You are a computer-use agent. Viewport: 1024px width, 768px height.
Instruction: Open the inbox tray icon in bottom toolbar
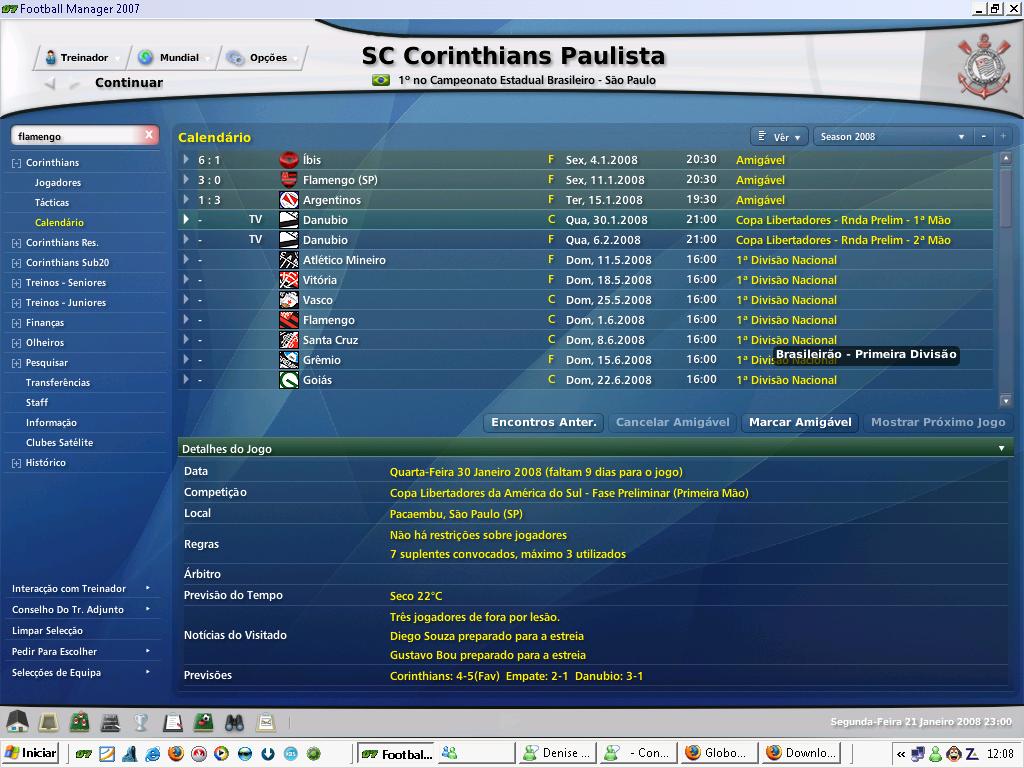(49, 722)
